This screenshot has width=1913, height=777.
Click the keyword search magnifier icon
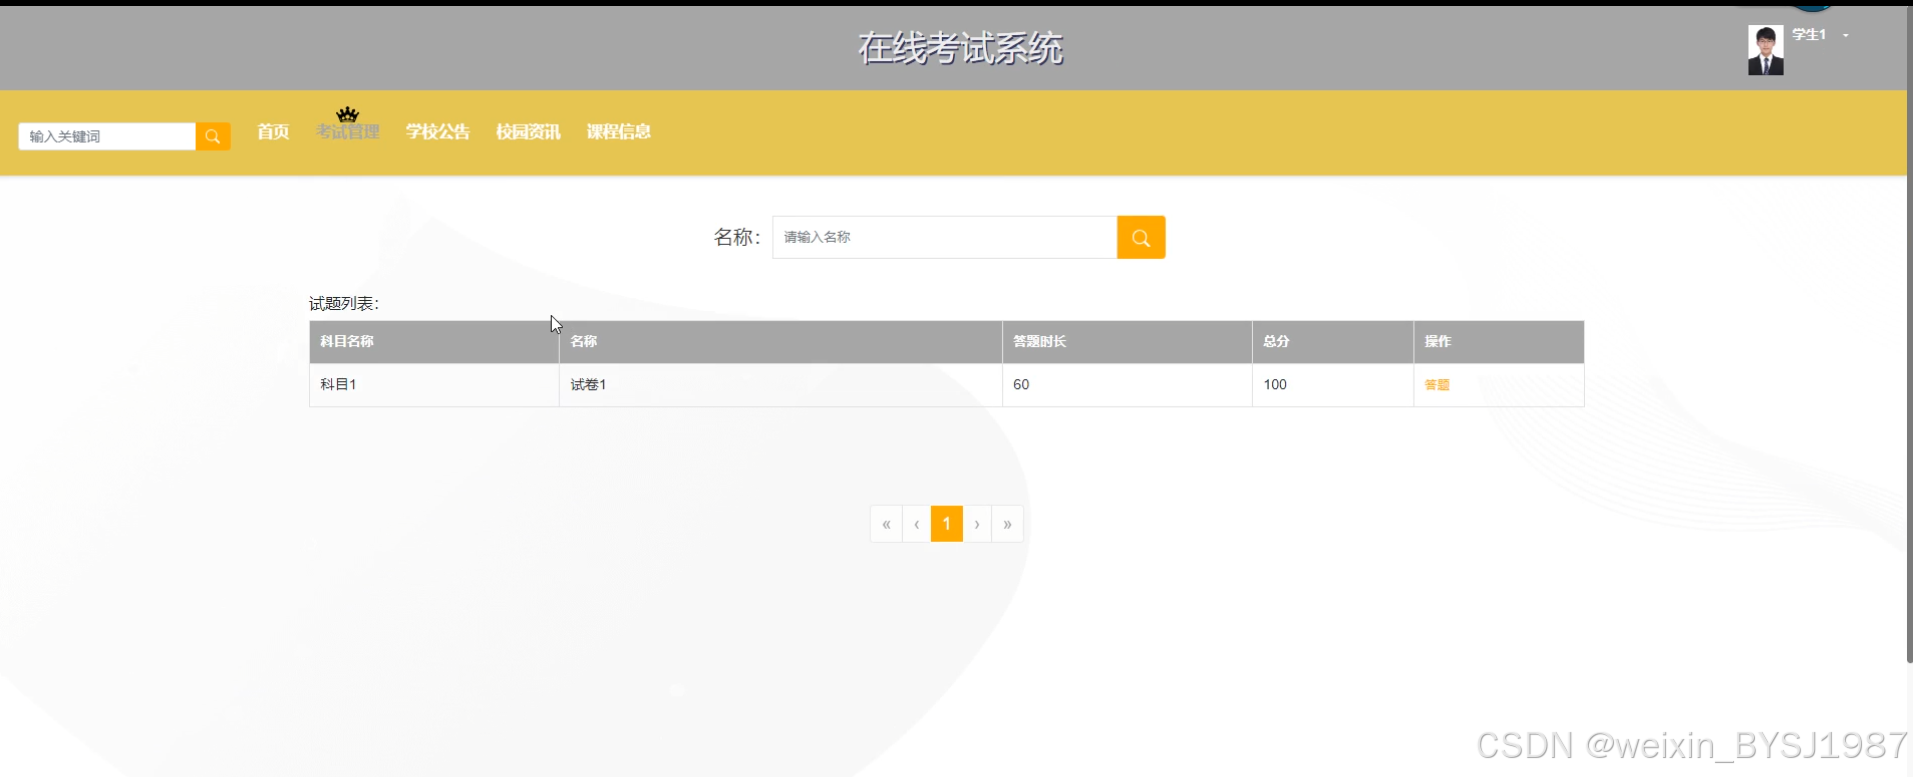pos(213,136)
